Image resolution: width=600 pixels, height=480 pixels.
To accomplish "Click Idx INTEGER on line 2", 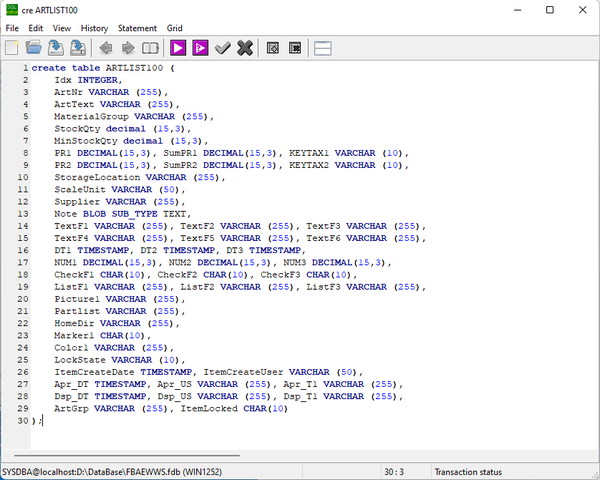I will click(88, 80).
